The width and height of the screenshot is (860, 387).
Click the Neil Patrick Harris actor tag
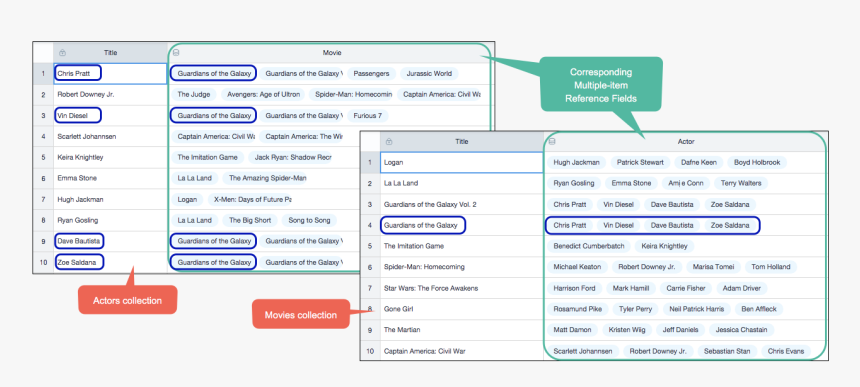coord(697,309)
